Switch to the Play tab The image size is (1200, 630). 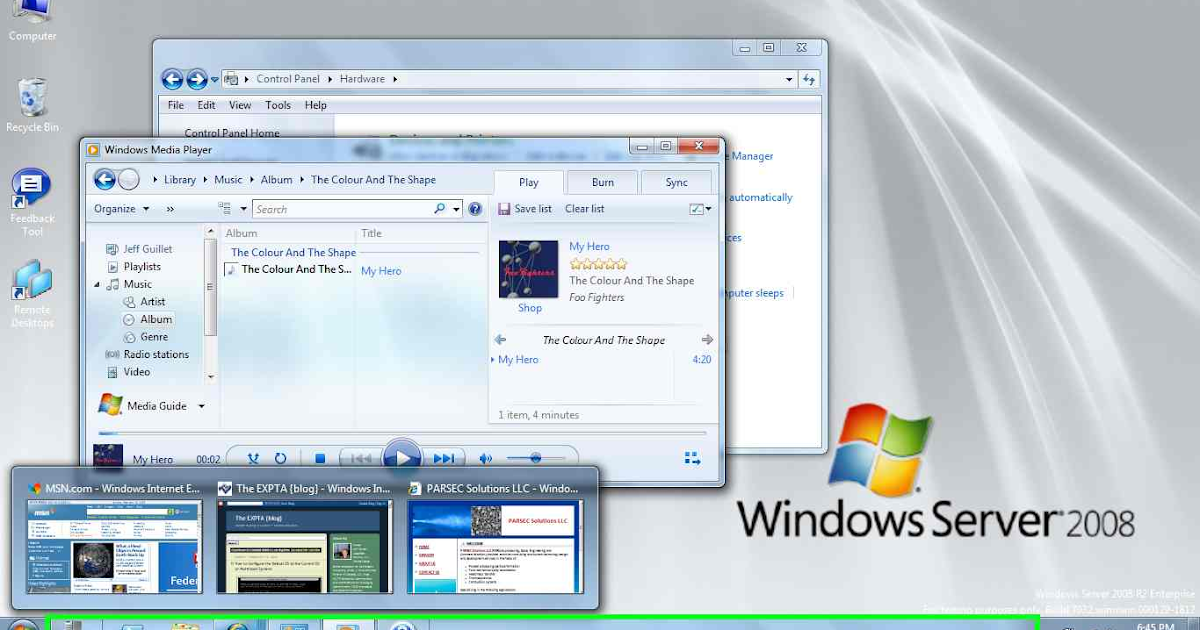point(529,182)
